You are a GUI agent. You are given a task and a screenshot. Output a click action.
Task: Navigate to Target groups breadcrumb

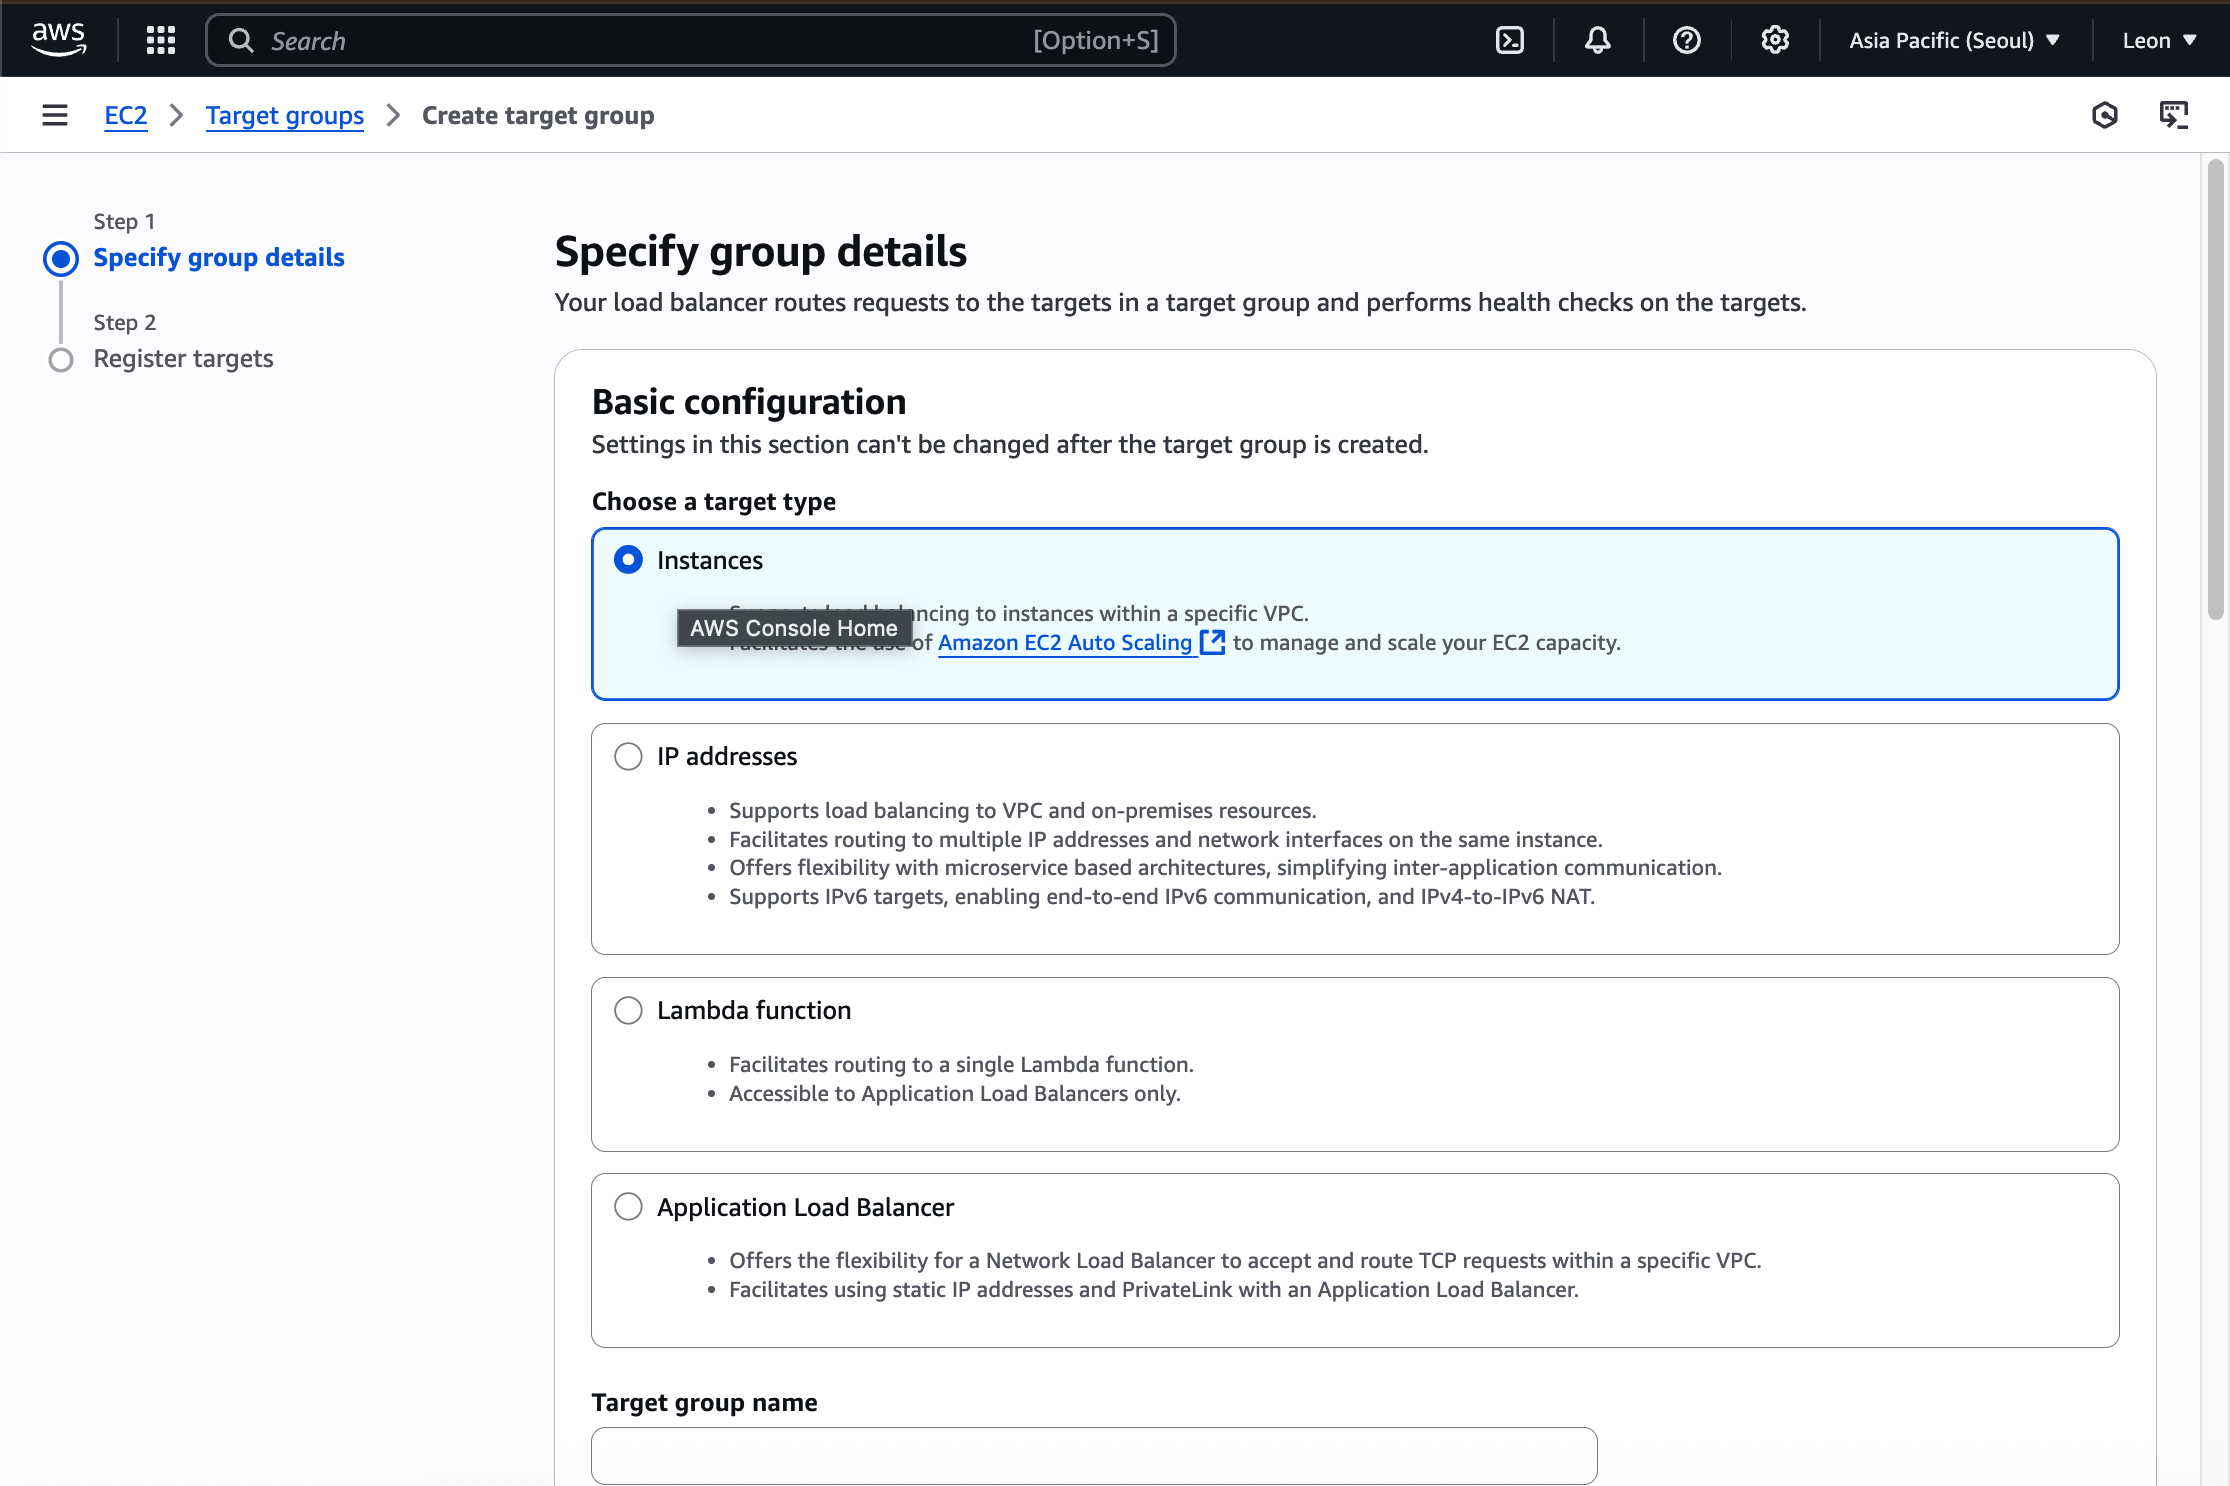(x=284, y=116)
